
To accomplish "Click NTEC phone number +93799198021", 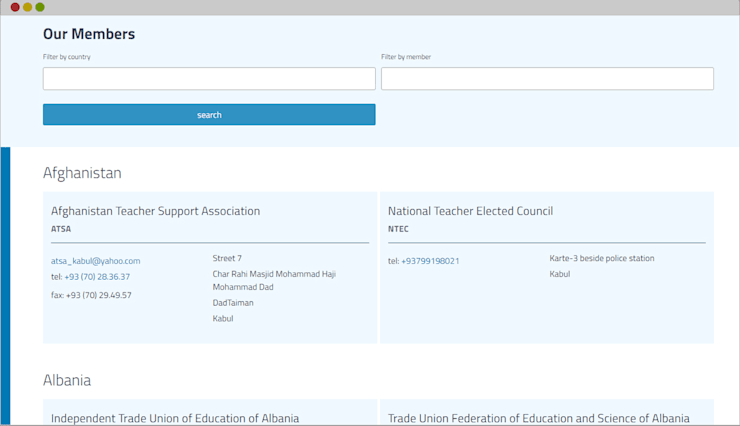I will [430, 261].
